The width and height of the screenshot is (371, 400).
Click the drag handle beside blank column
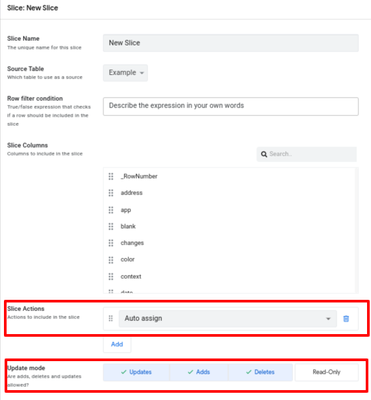point(111,227)
